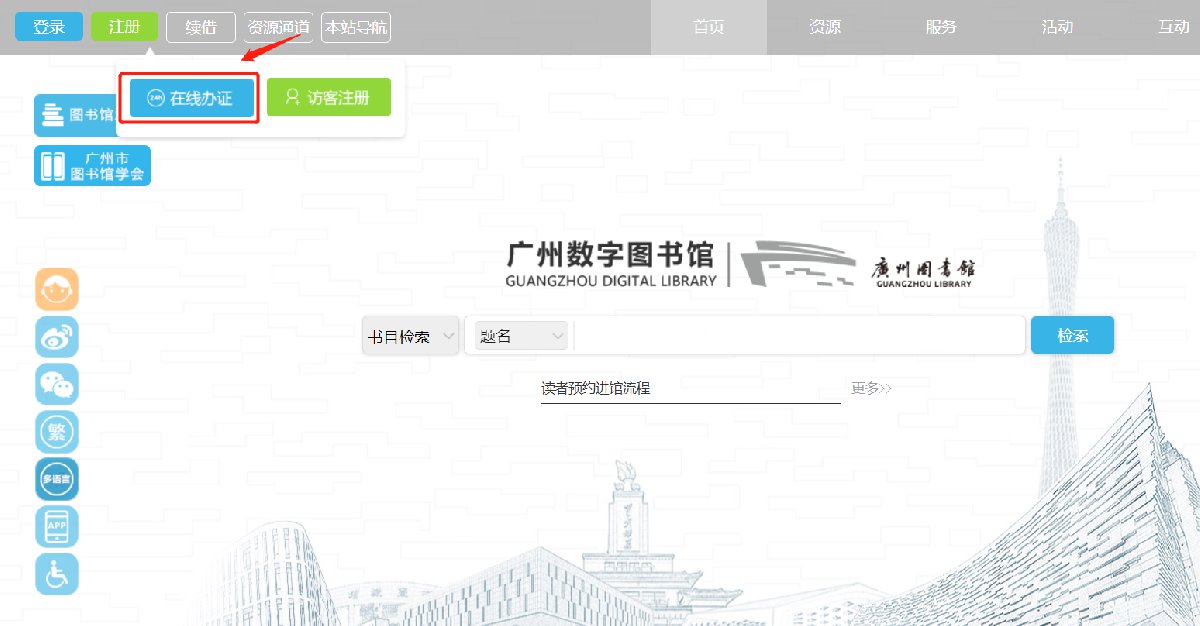The image size is (1200, 626).
Task: Switch to traditional Chinese 繁 icon
Action: (x=57, y=432)
